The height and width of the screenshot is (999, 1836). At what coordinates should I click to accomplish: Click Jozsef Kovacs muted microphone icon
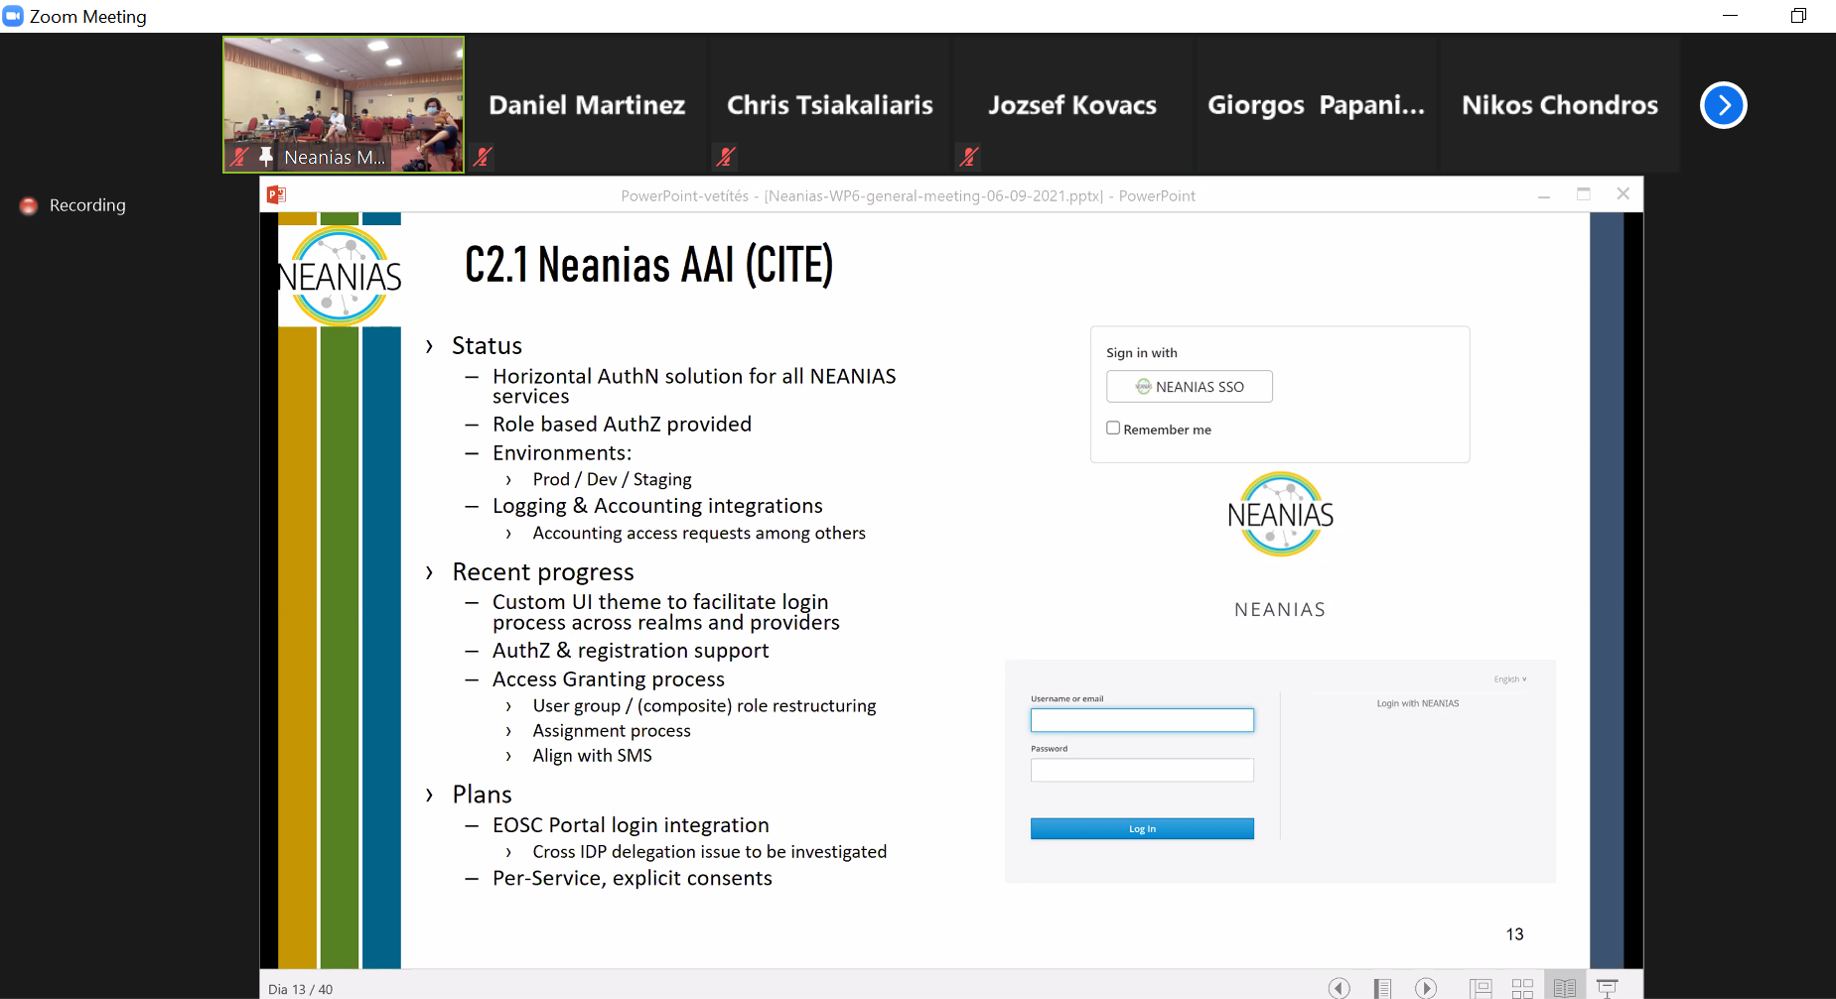pos(969,157)
